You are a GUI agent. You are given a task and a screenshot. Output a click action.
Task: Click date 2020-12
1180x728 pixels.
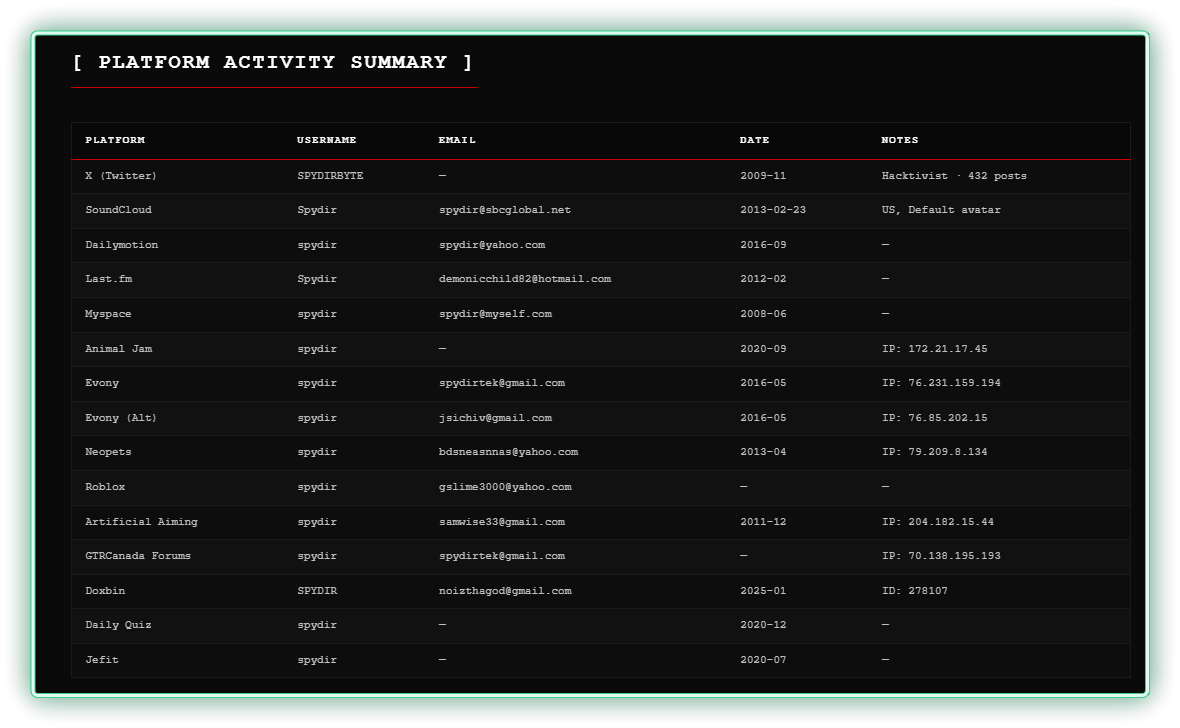pos(763,625)
